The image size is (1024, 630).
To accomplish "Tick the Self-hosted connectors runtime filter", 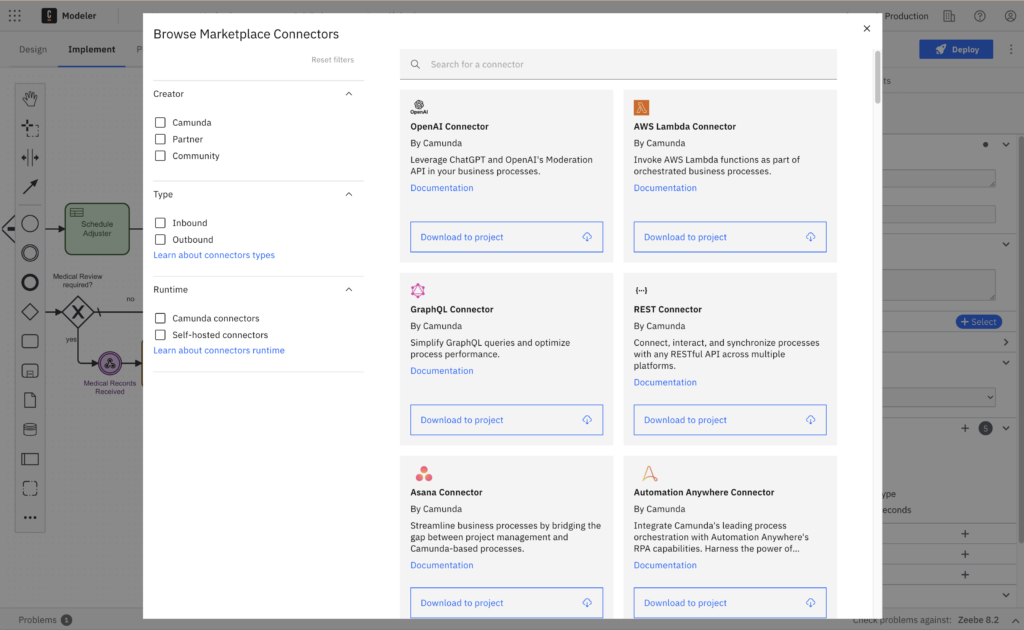I will (160, 335).
